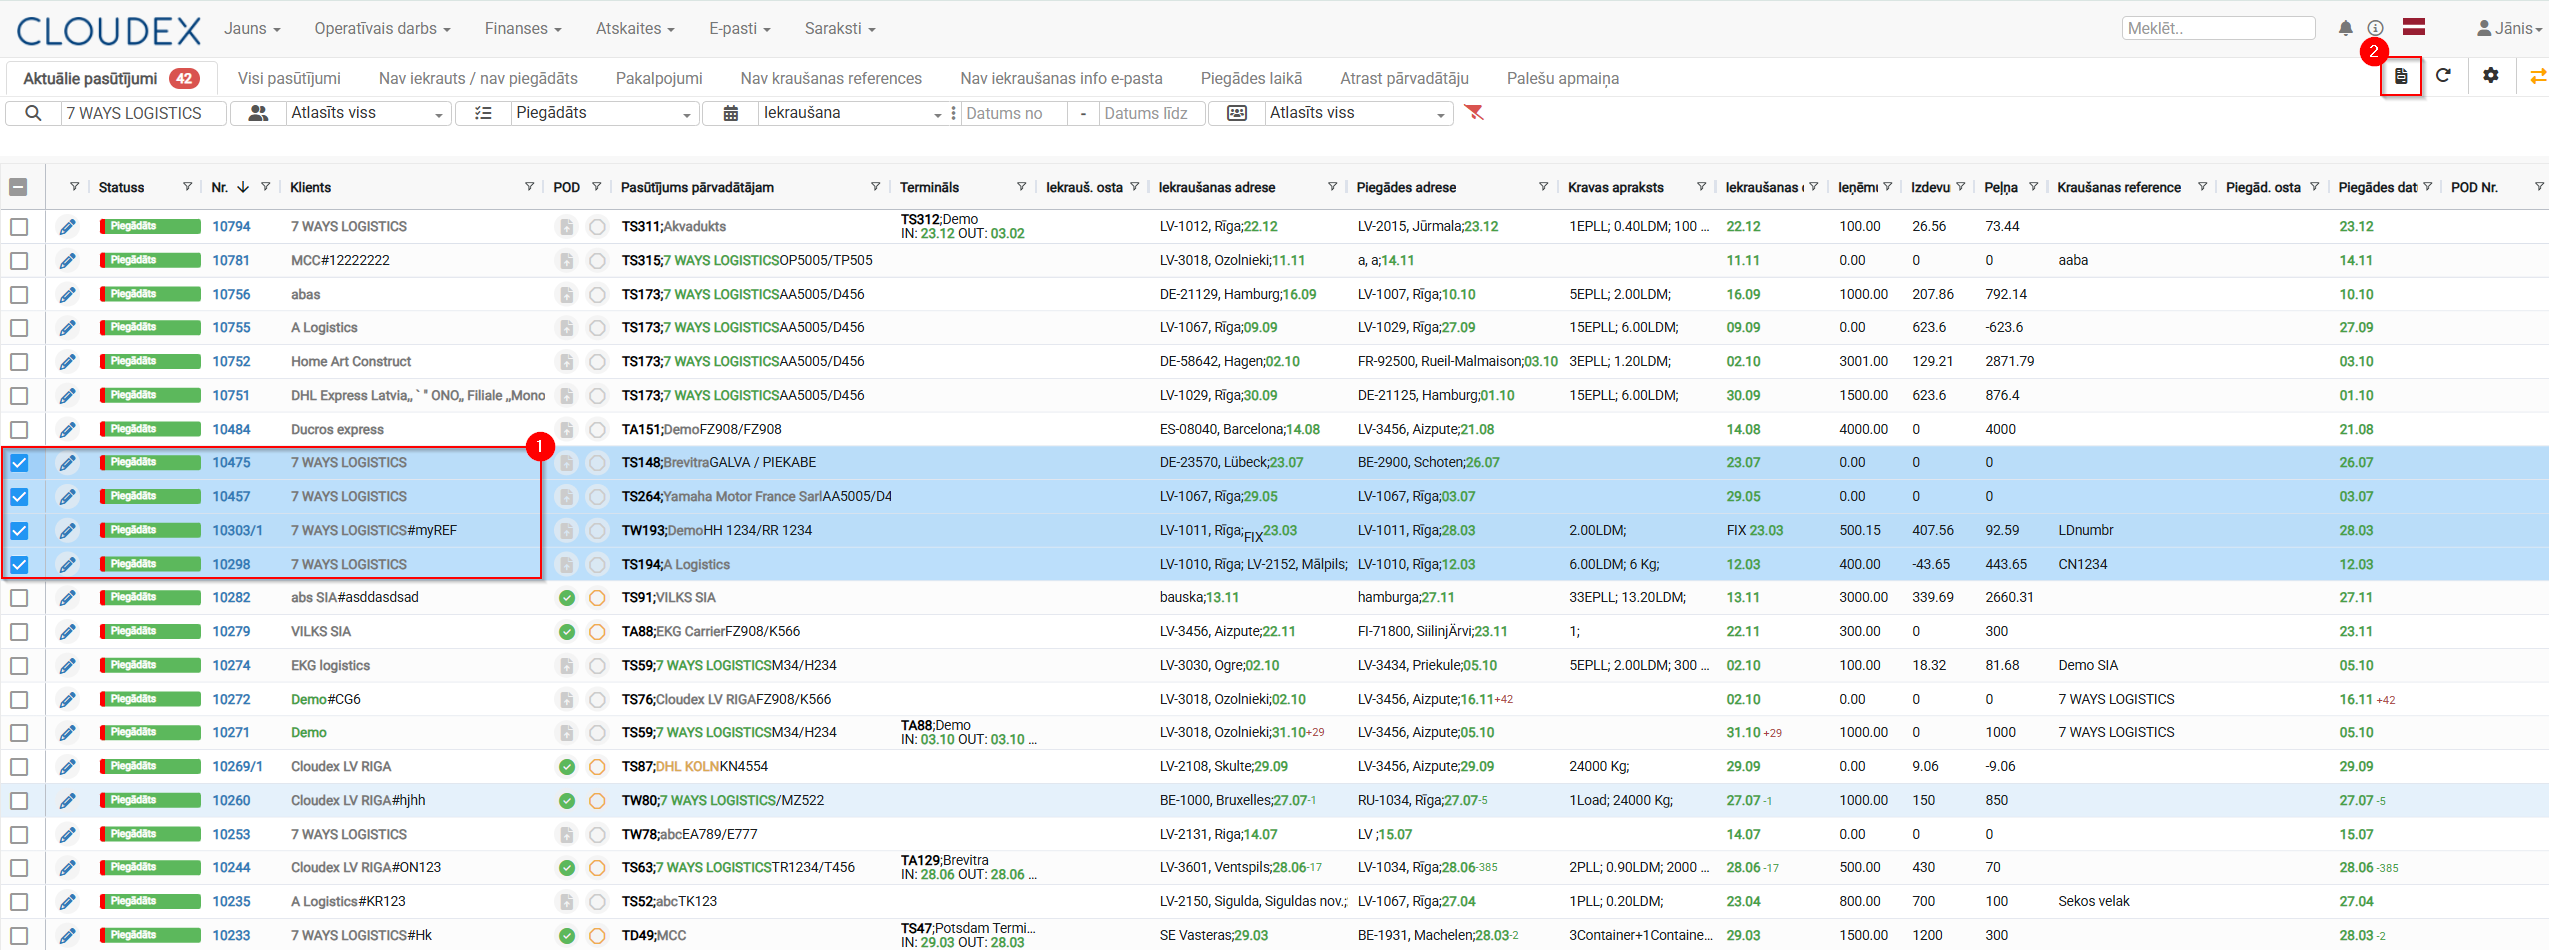Open the Piegādāts status dropdown
The image size is (2549, 950).
tap(602, 113)
